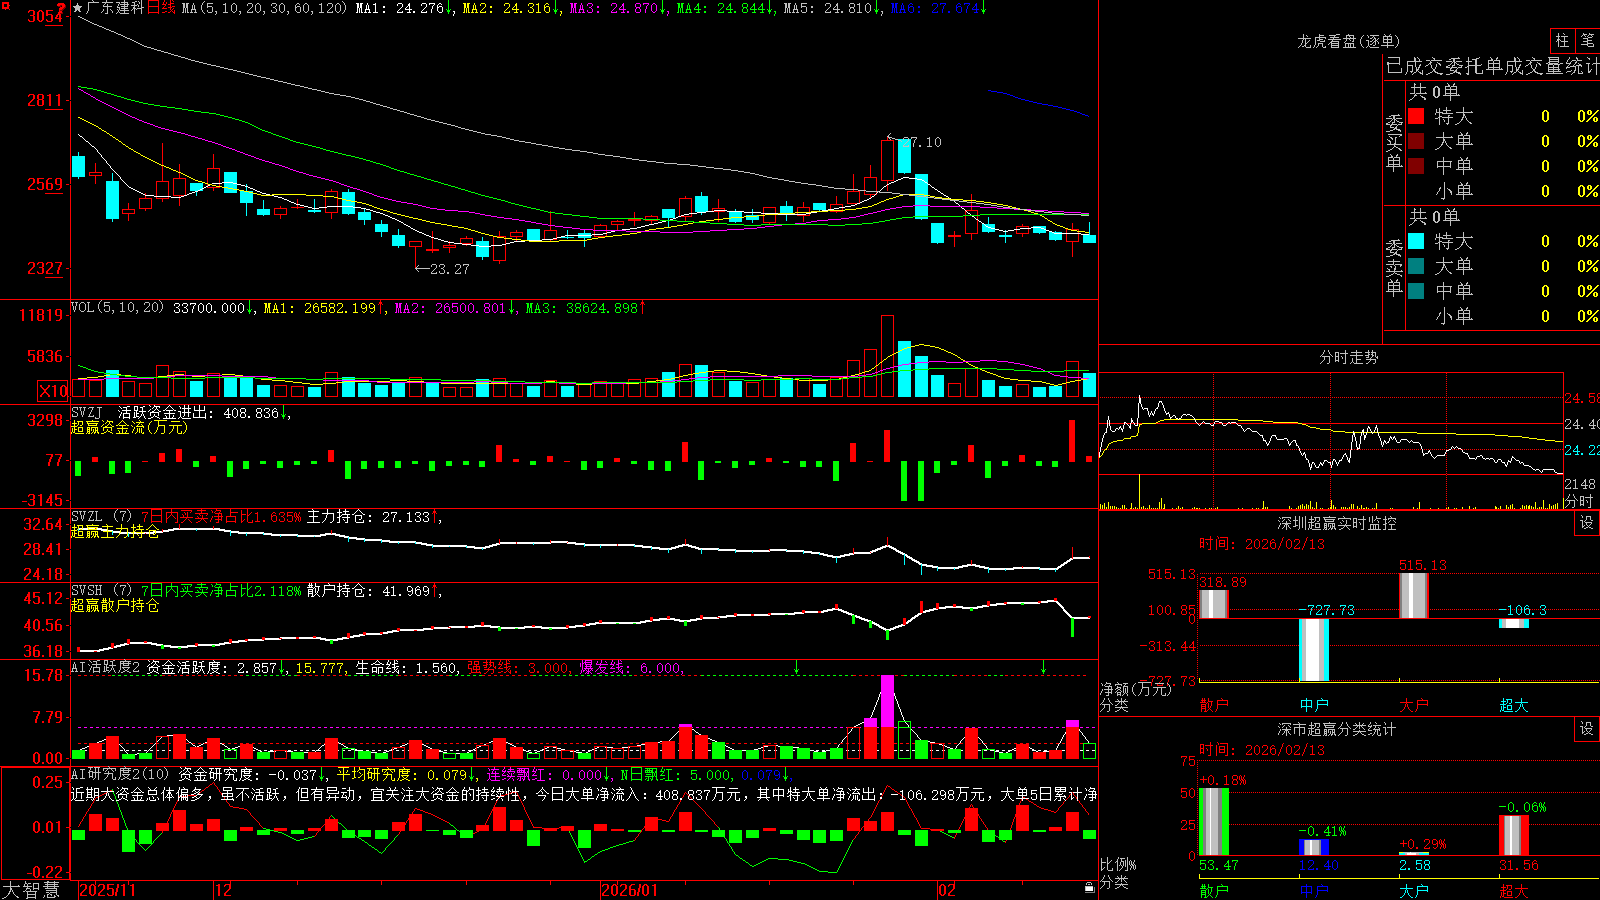
Task: Click the bright red 特大 buy order swatch
Action: [x=1416, y=116]
